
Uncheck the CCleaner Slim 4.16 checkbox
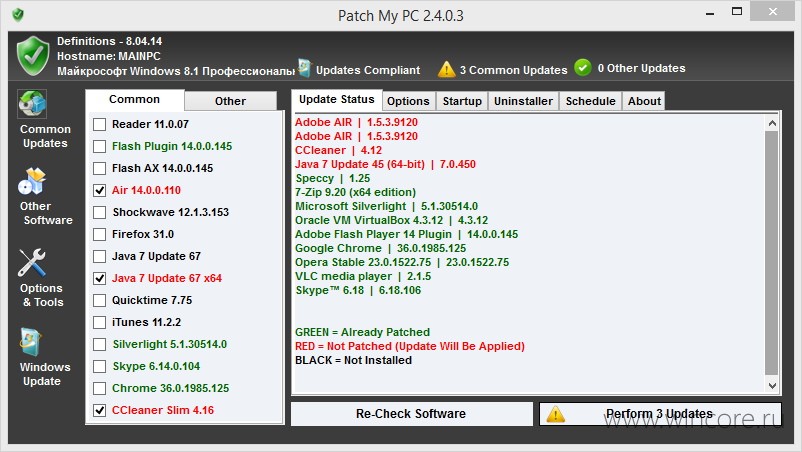[100, 410]
